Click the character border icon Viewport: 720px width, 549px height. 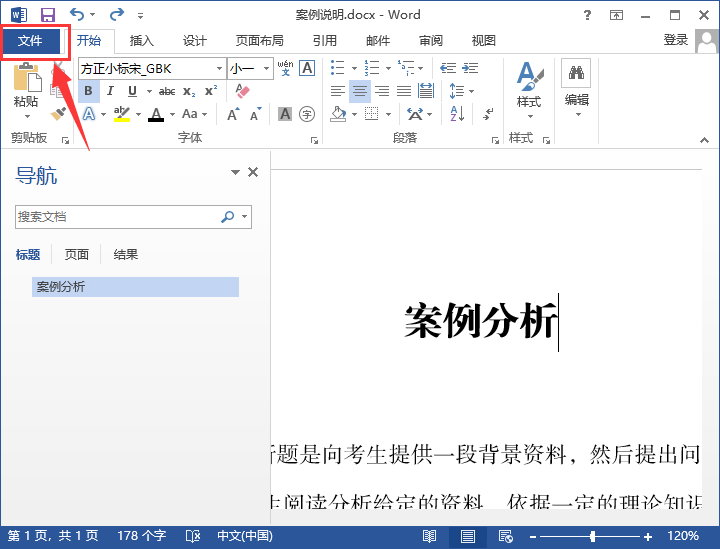tap(307, 68)
